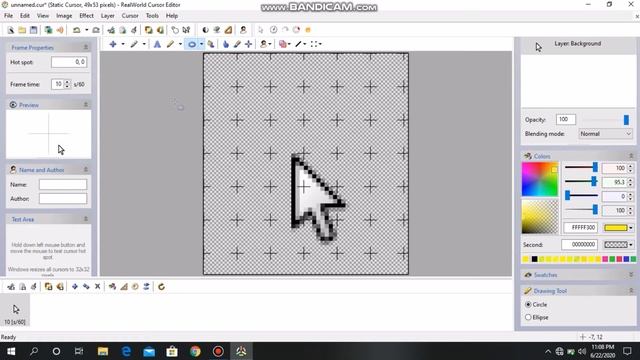The height and width of the screenshot is (360, 640).
Task: Click the X delete frame icon in the bottom toolbar
Action: coord(98,287)
